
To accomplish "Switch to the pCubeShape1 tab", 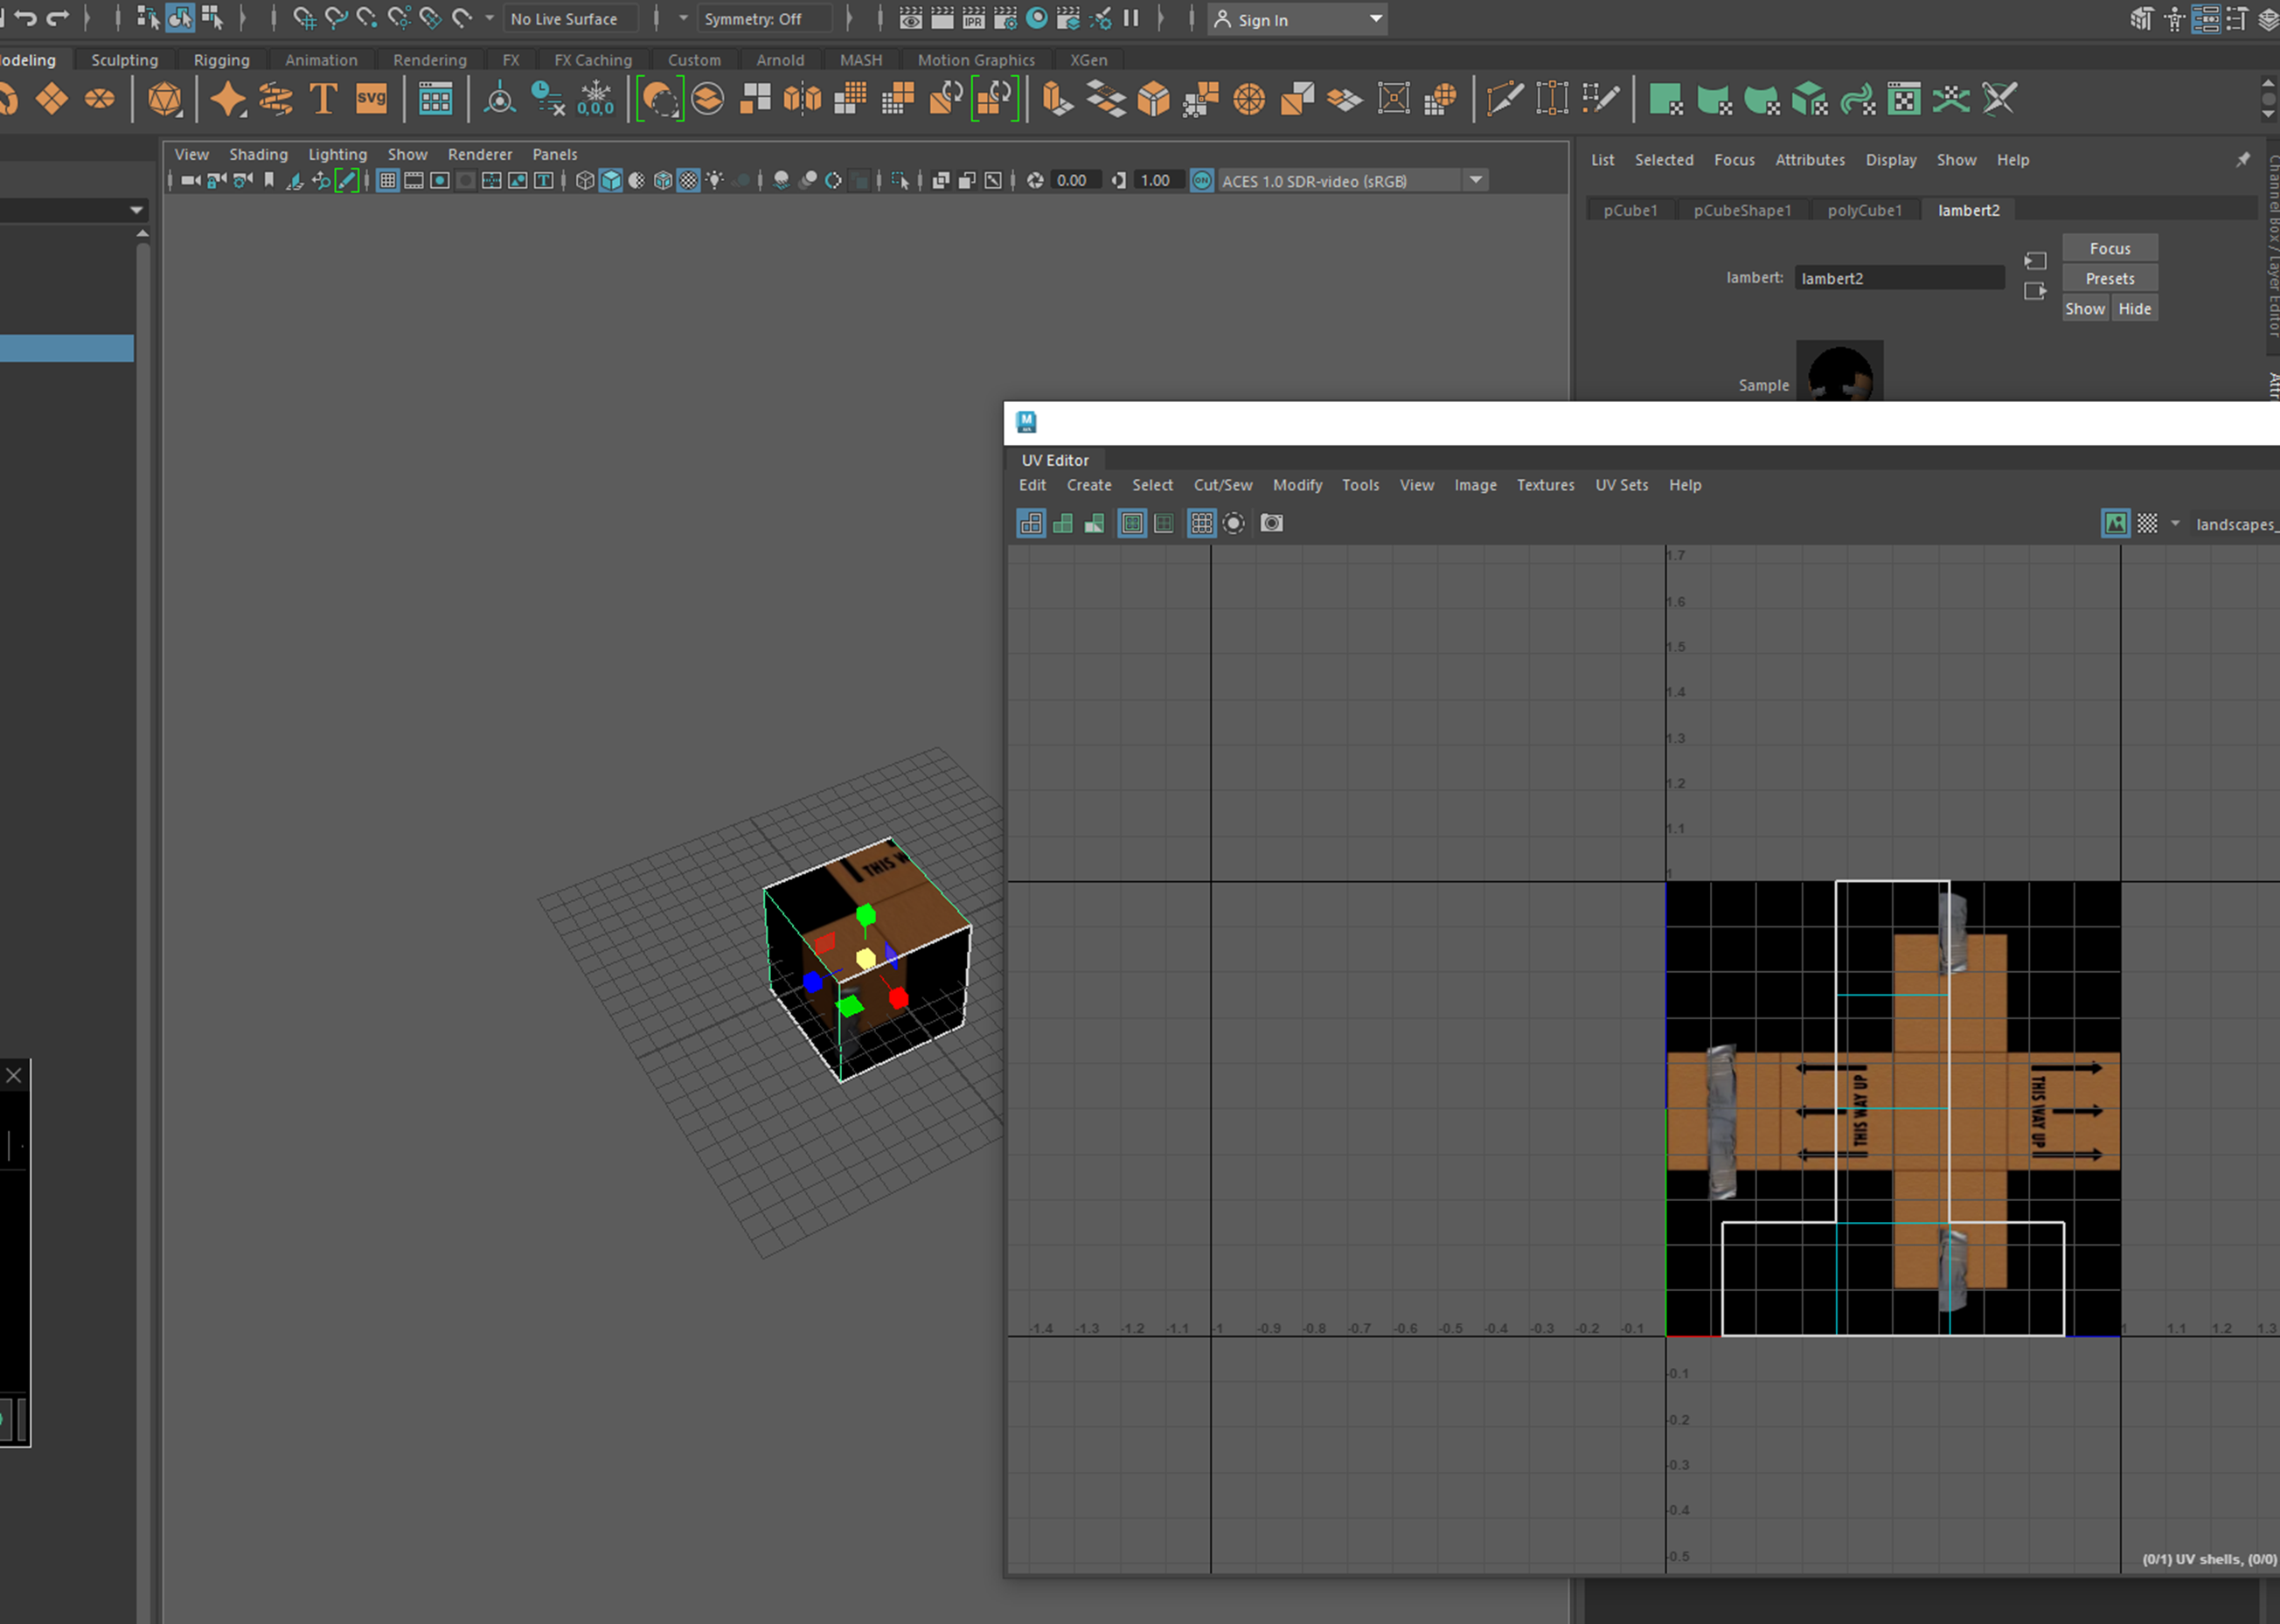I will [x=1741, y=210].
